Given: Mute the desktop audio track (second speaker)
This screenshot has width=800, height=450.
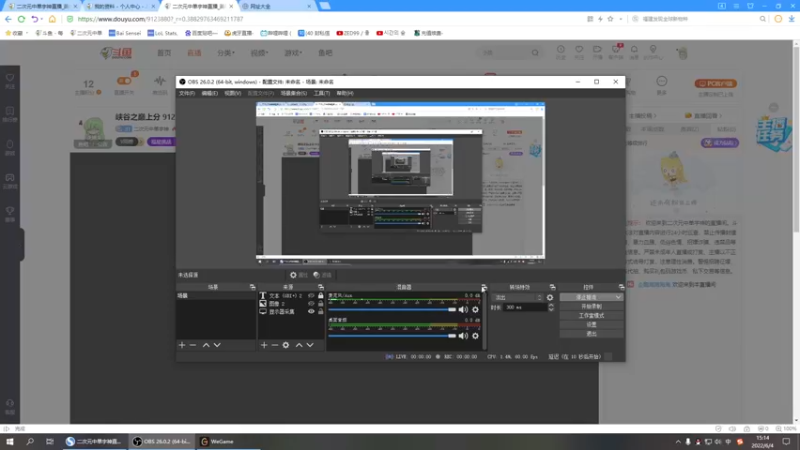Looking at the screenshot, I should click(x=463, y=336).
